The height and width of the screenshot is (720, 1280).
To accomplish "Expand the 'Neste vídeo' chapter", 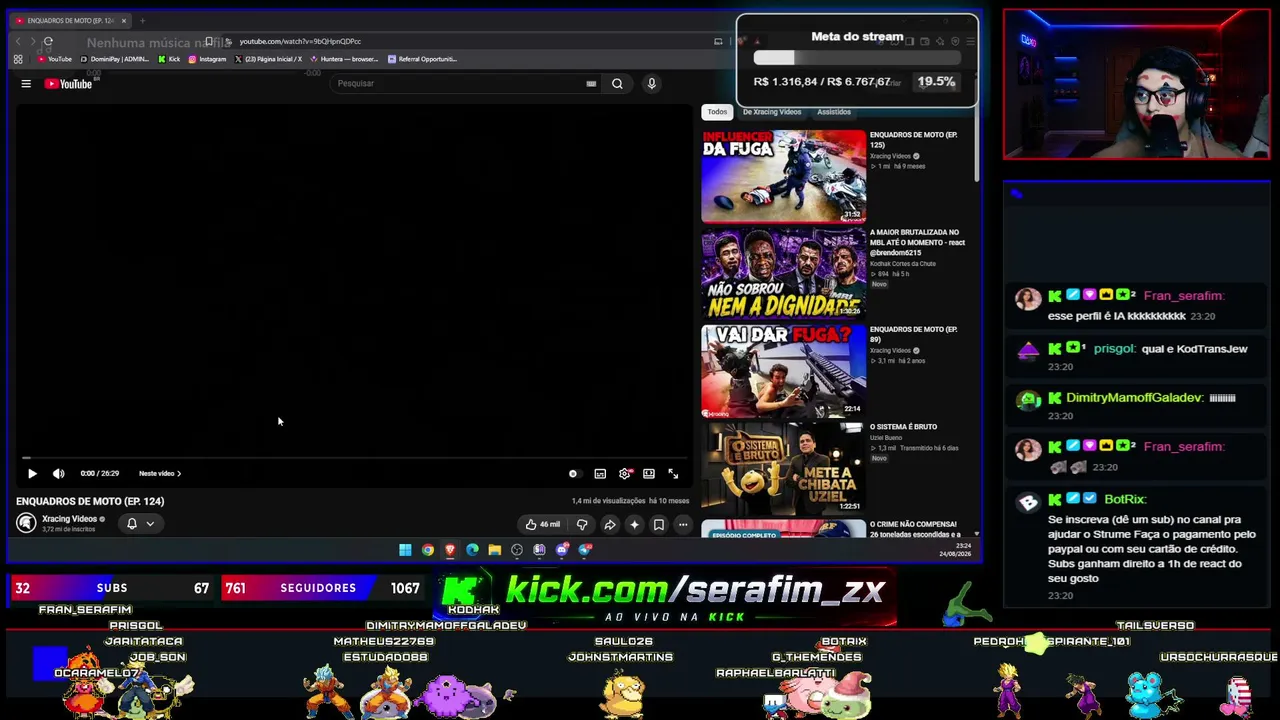I will 160,474.
